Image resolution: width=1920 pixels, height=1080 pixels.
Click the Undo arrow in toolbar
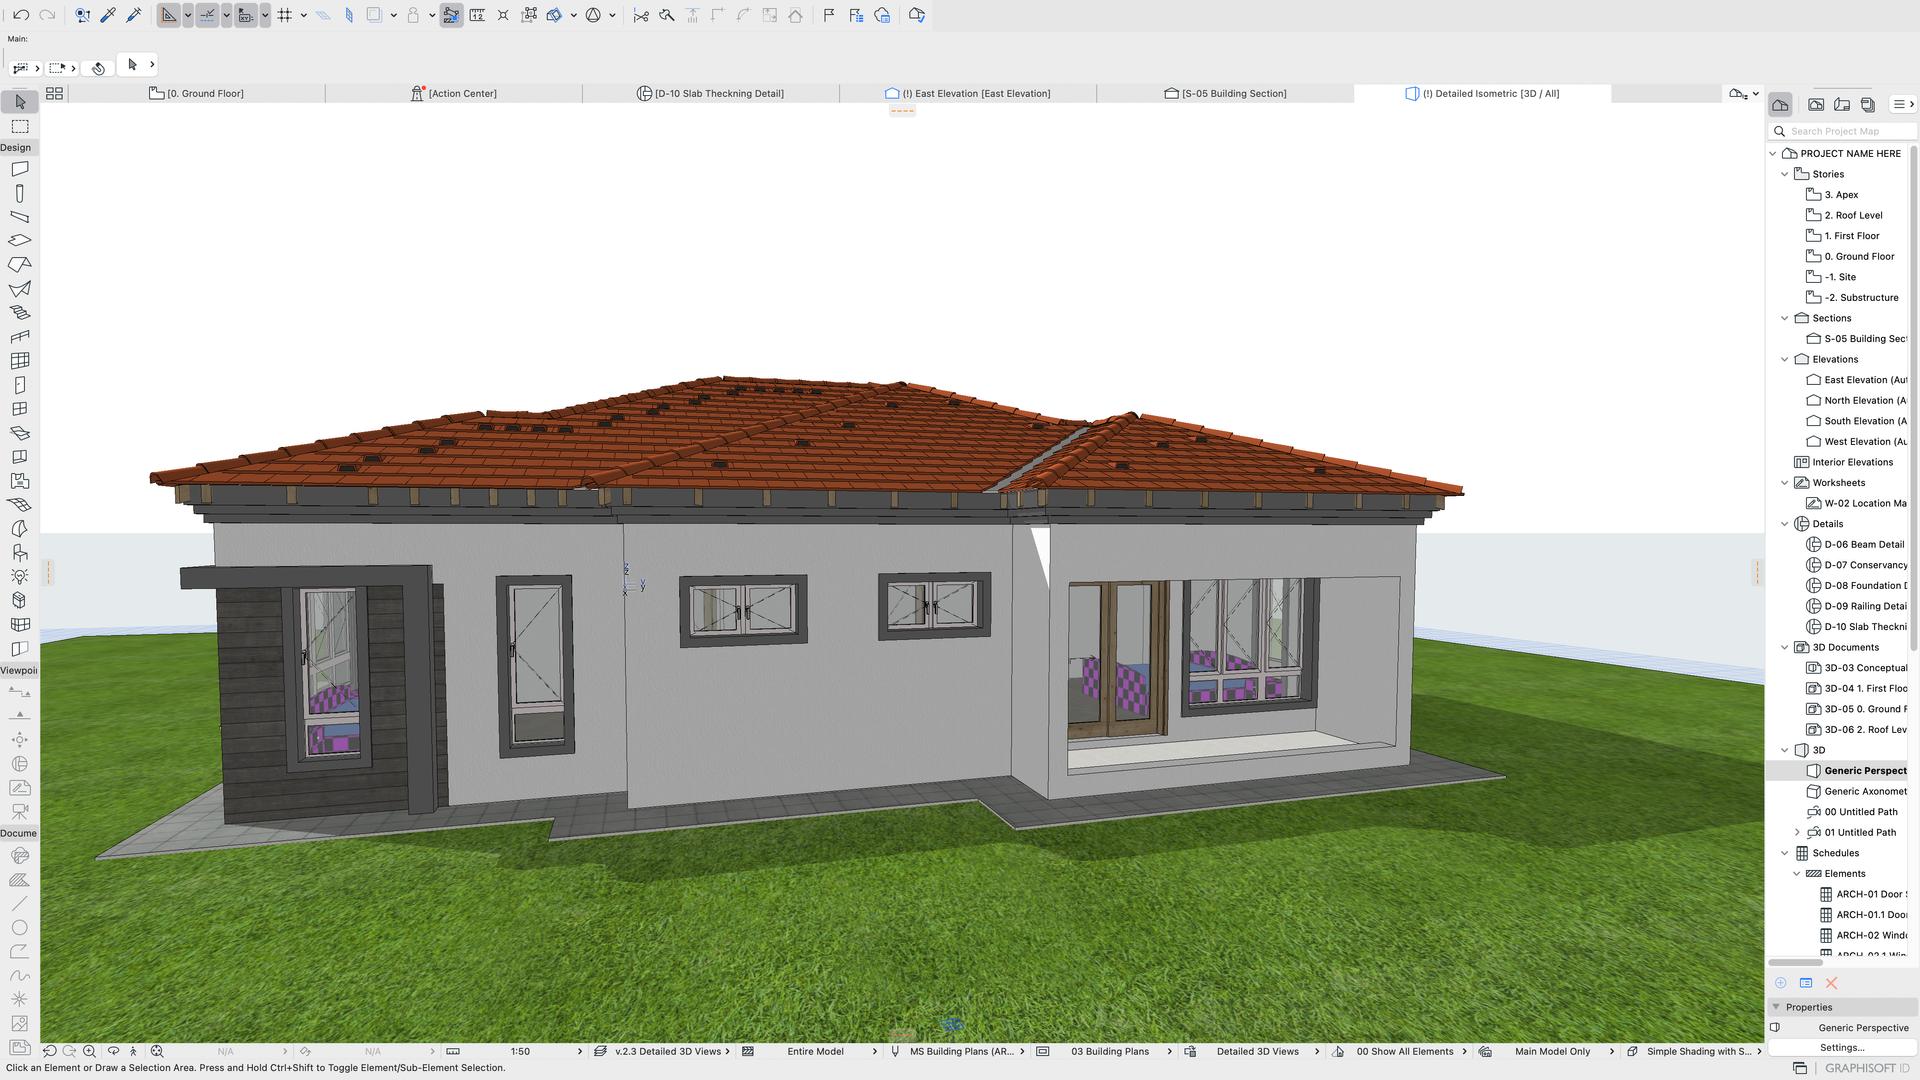21,15
